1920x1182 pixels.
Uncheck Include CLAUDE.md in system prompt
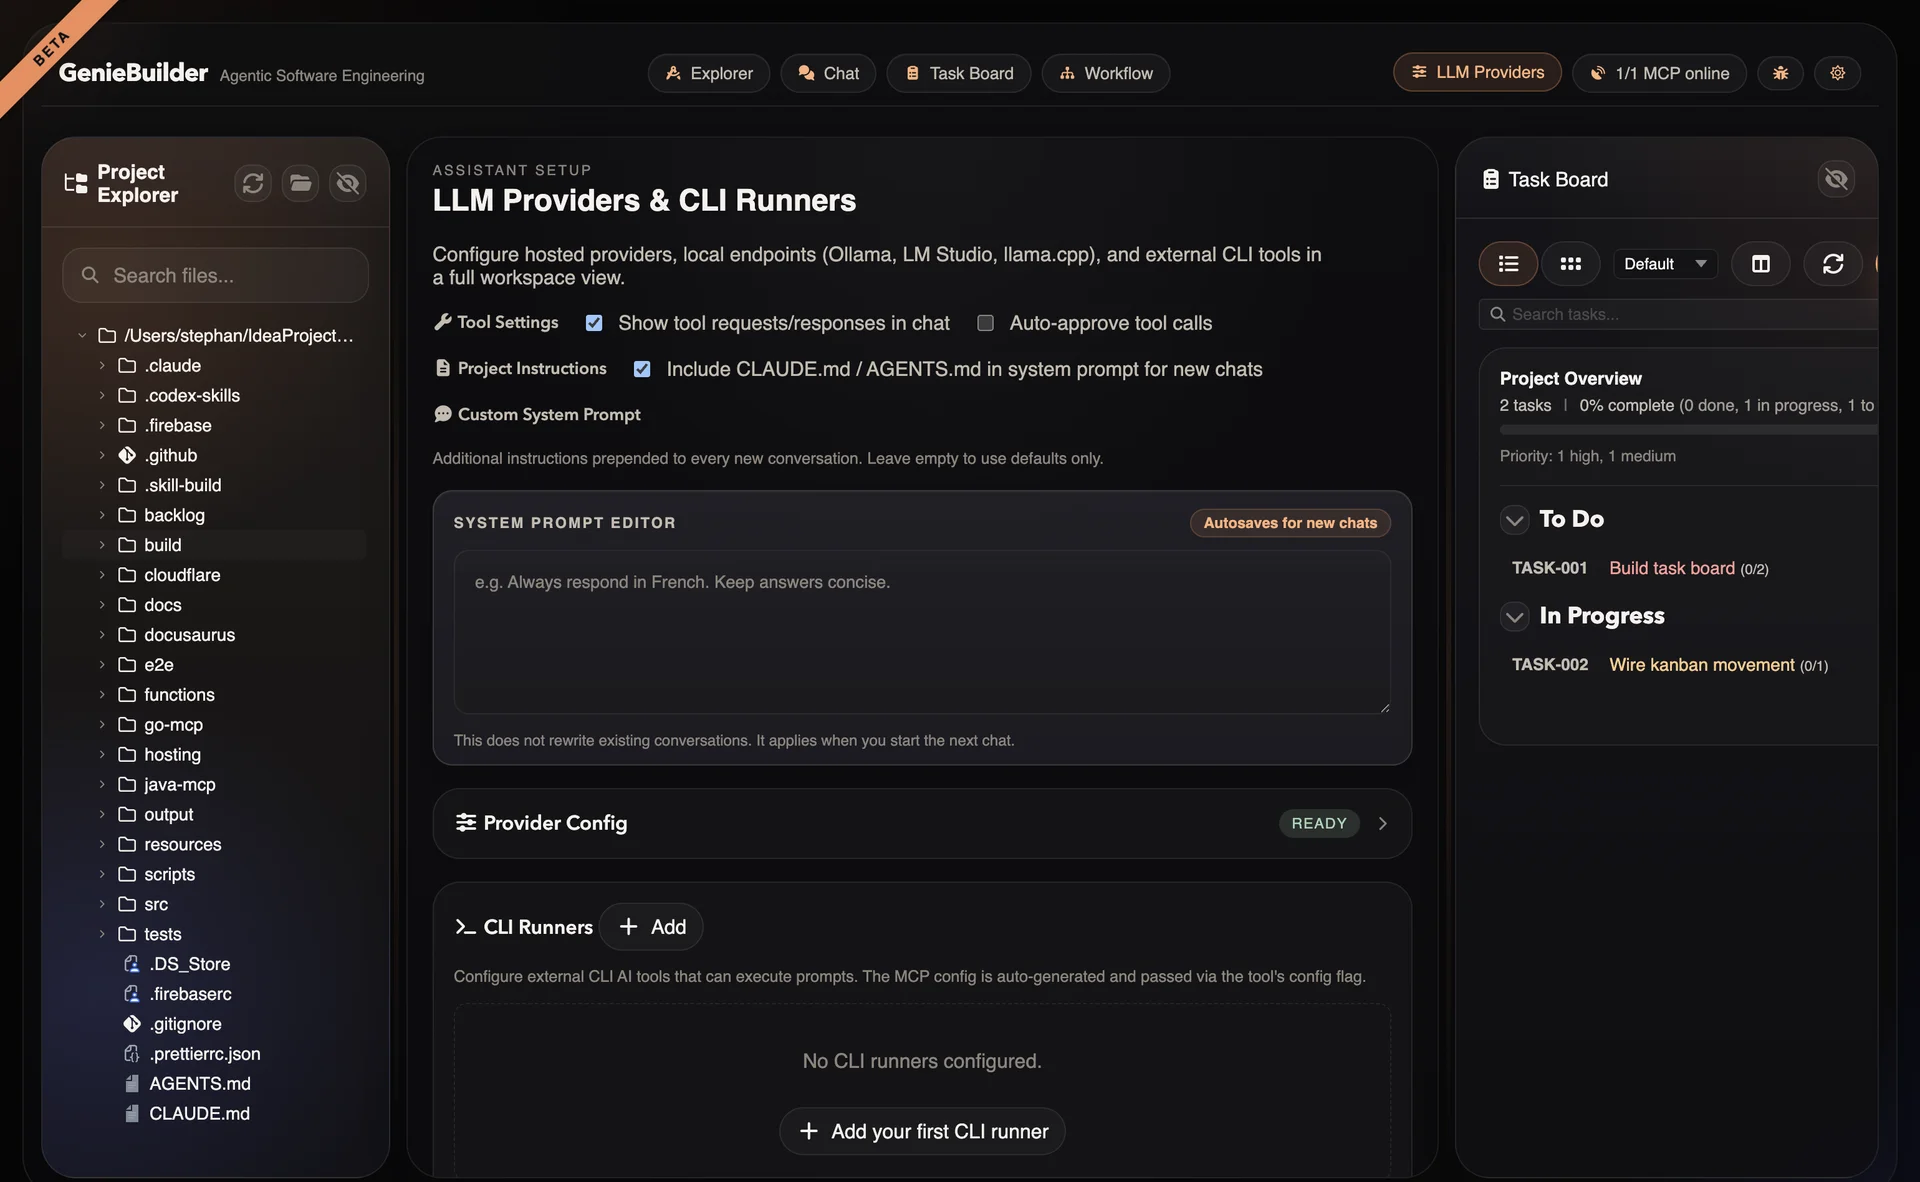pyautogui.click(x=641, y=369)
